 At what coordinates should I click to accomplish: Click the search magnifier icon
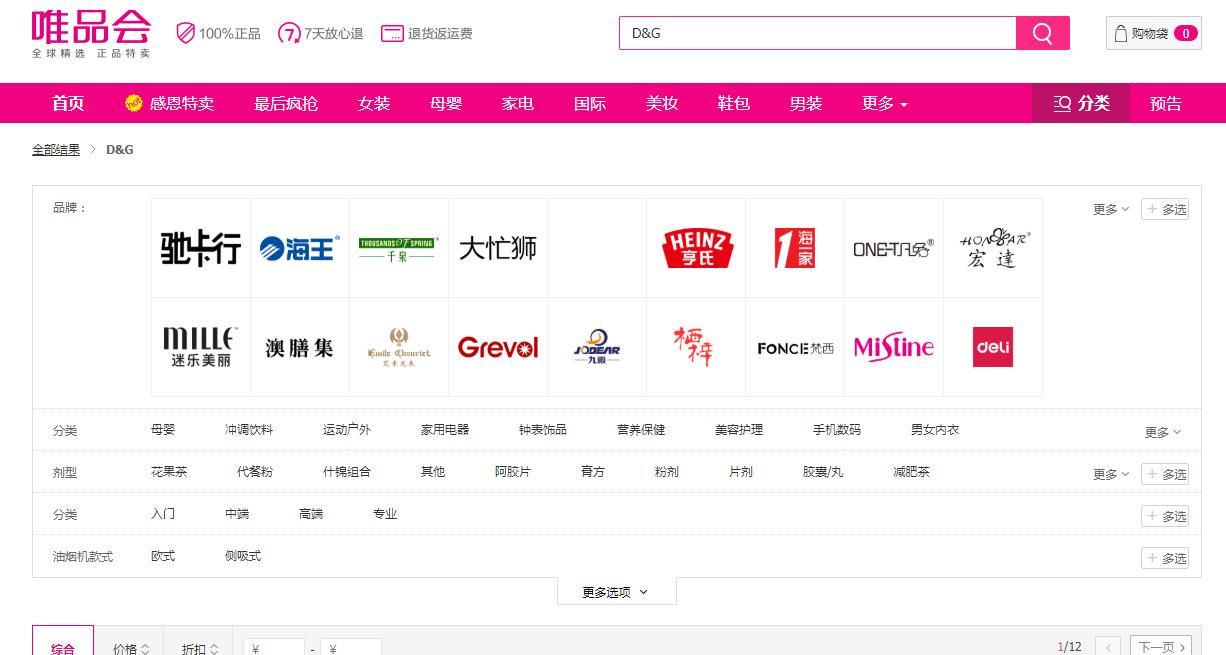point(1042,32)
